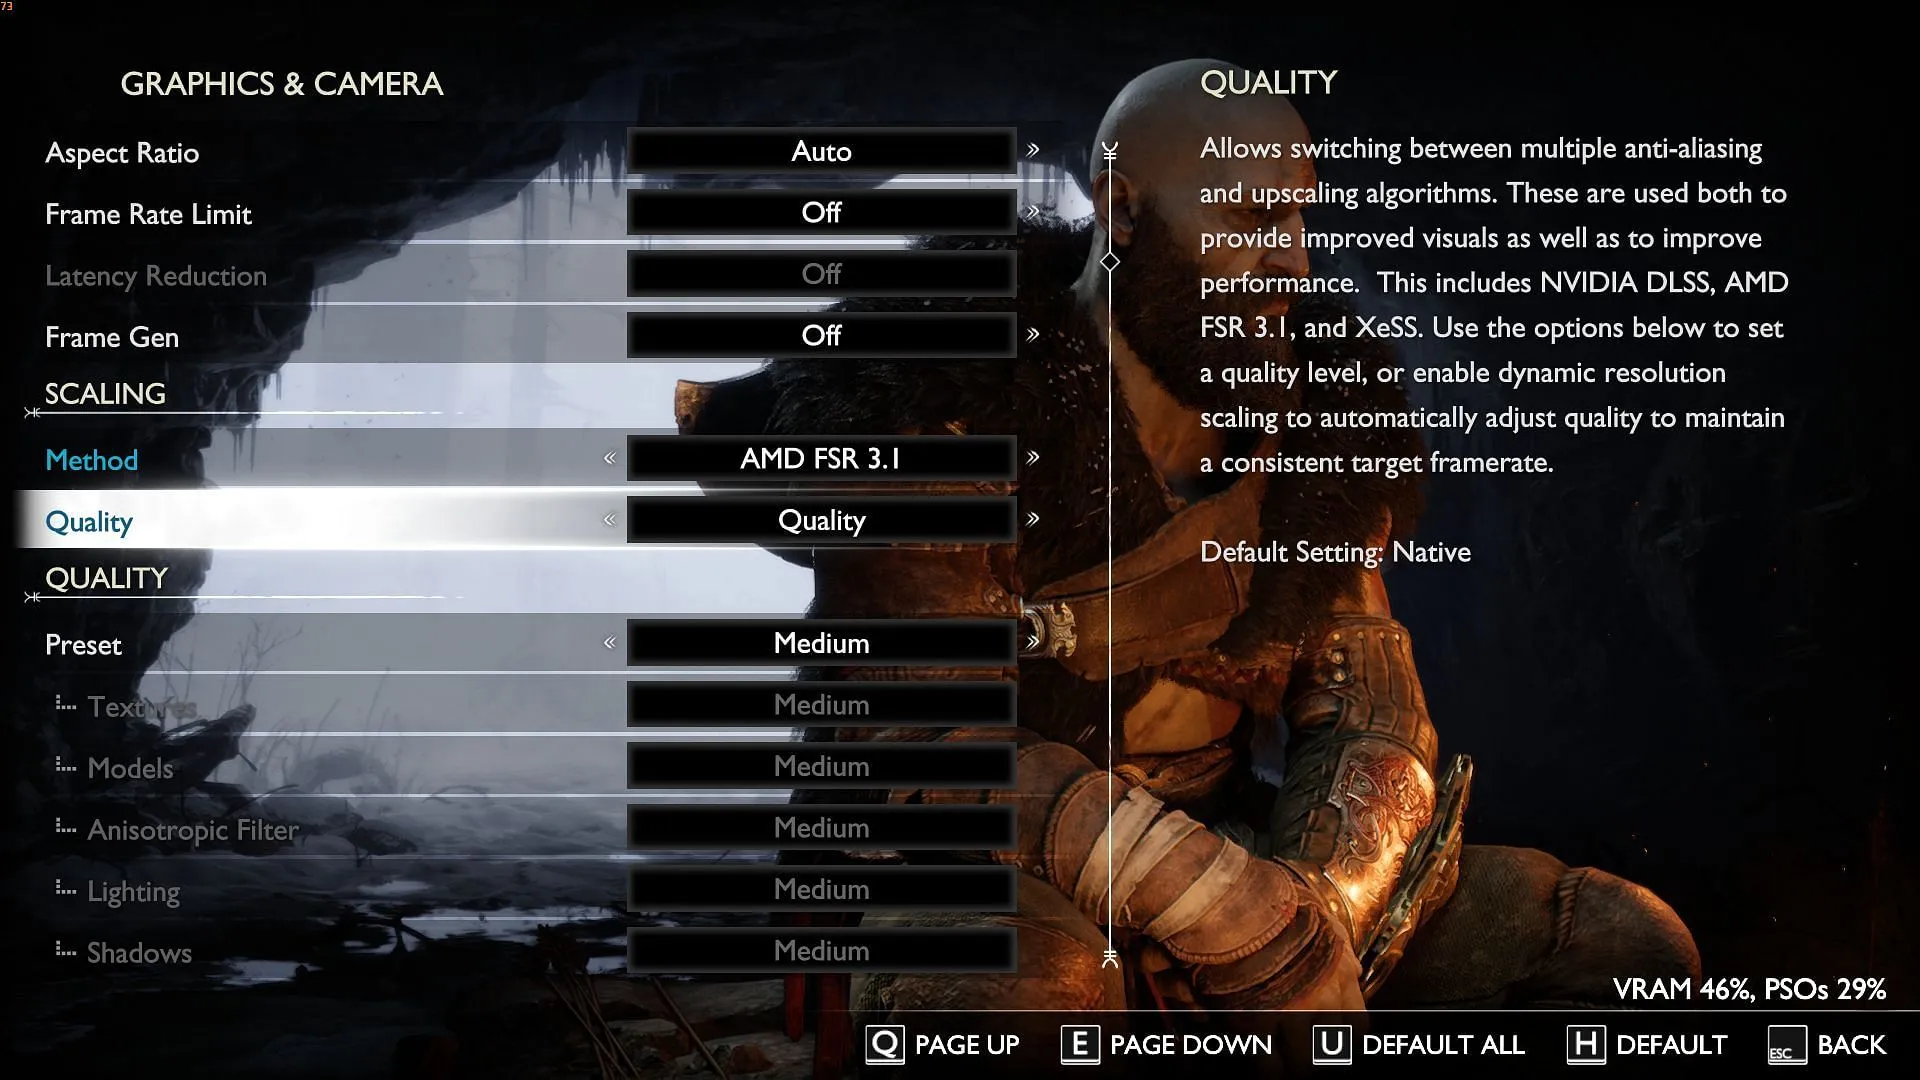The width and height of the screenshot is (1920, 1080).
Task: Click the PAGE DOWN navigation icon
Action: click(x=1077, y=1044)
